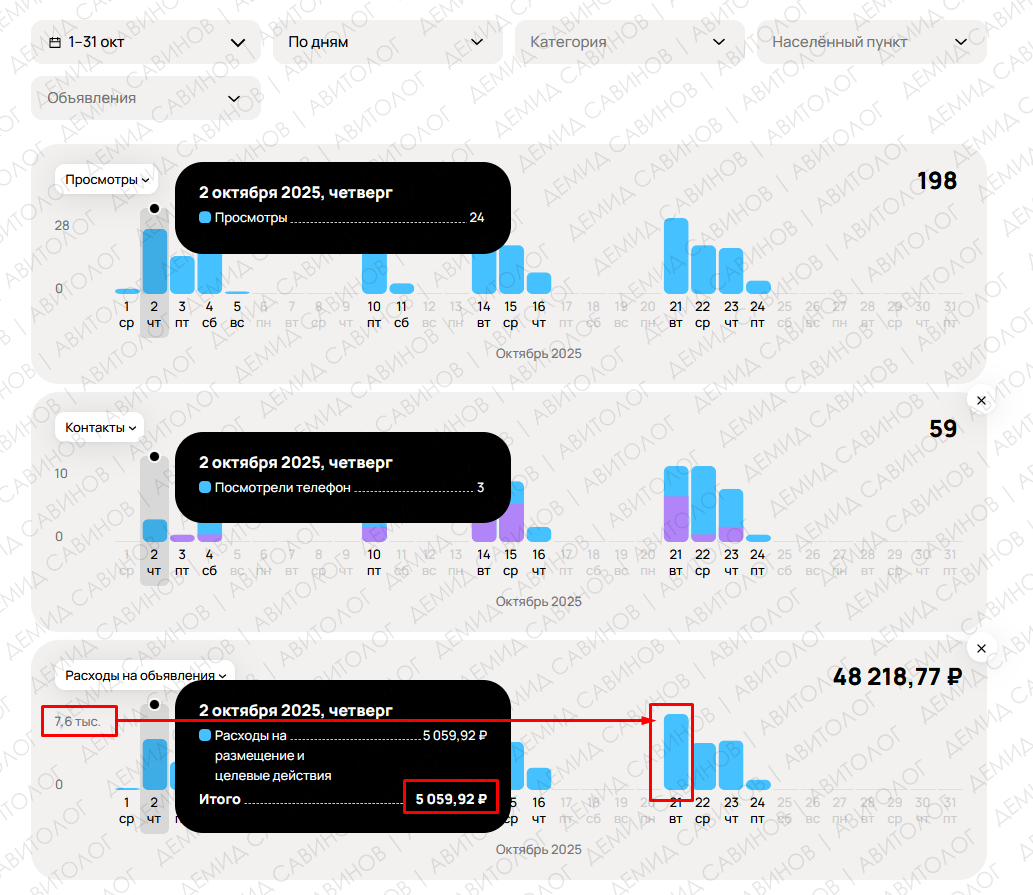Expand the Населённый пункт filter dropdown
Viewport: 1033px width, 895px height.
coord(872,42)
